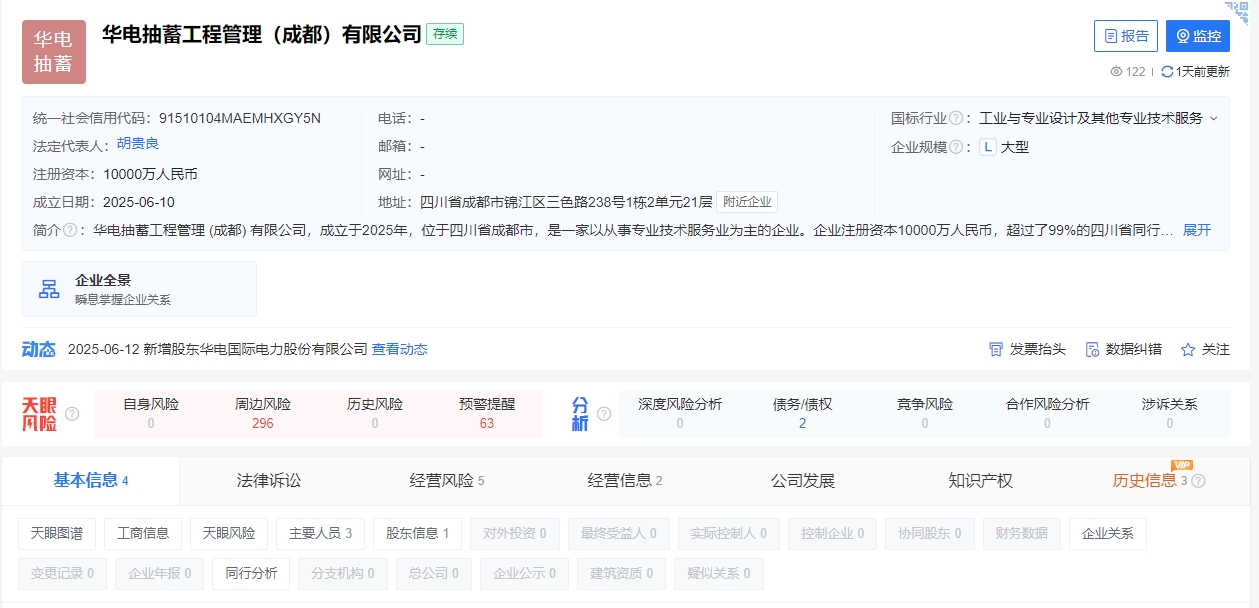Click the help icon next to 企业规模

click(x=956, y=147)
